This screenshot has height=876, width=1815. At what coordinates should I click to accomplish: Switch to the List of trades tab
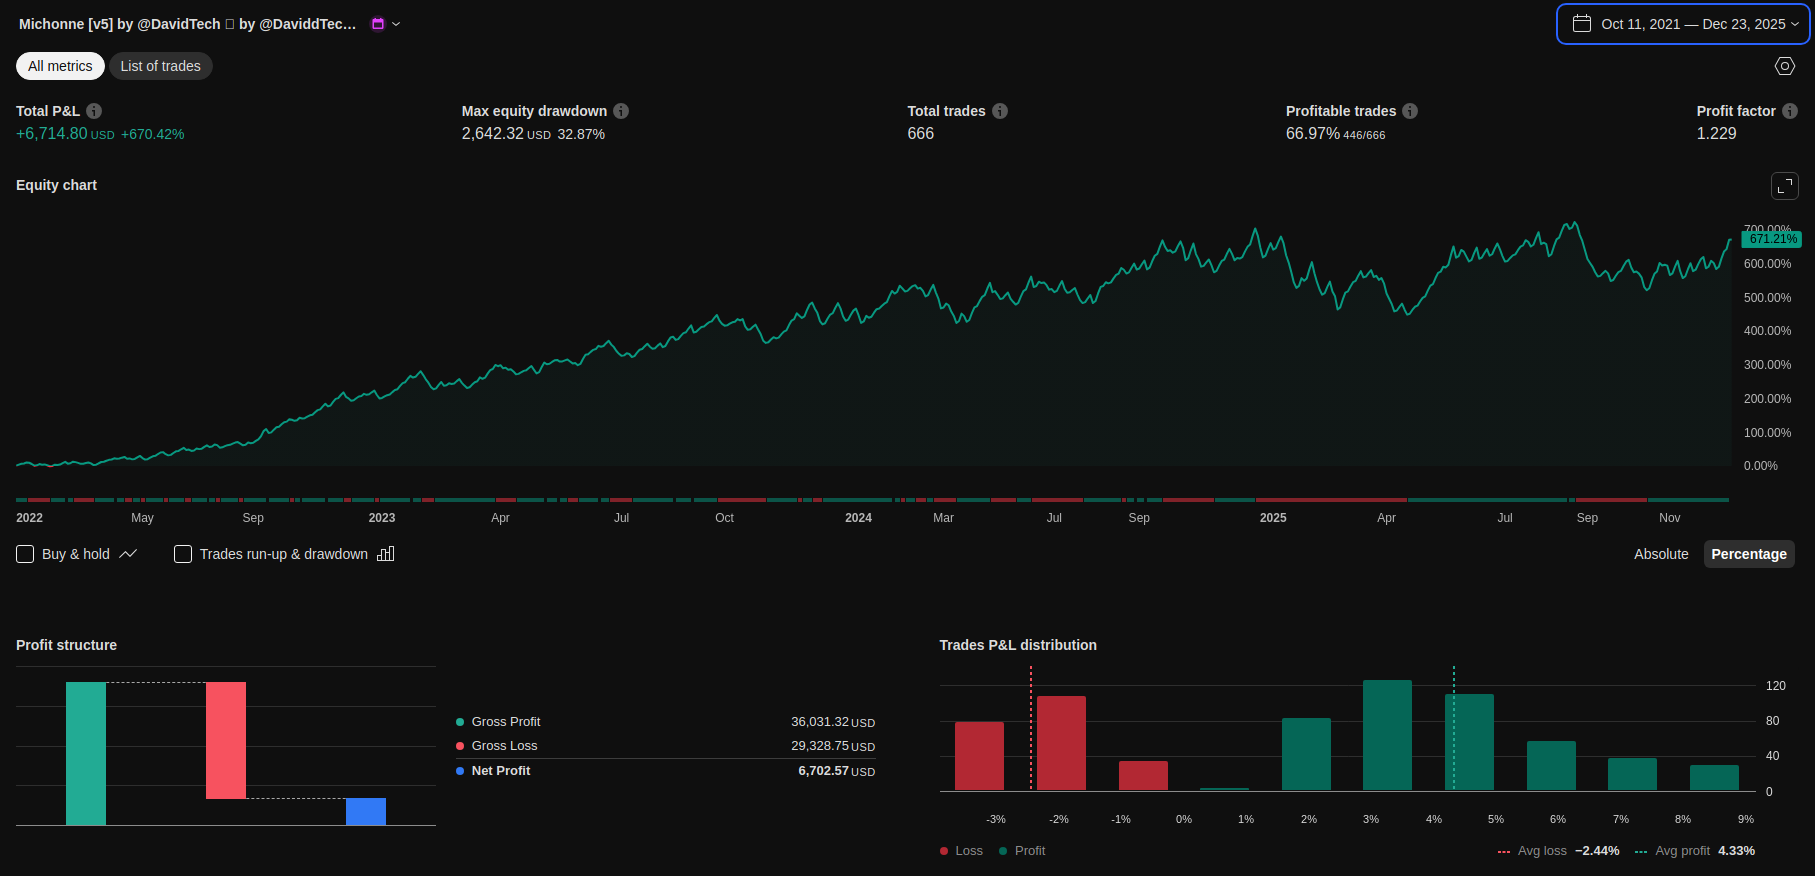pos(160,66)
